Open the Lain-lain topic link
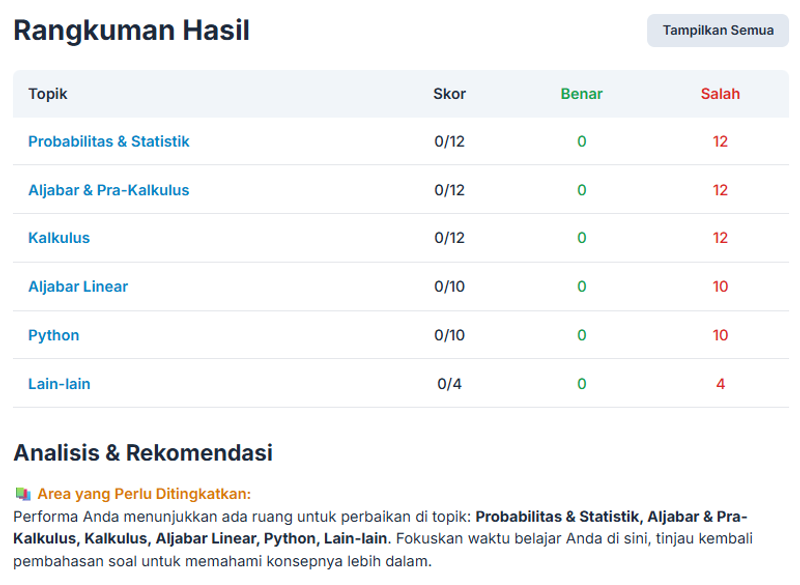Image resolution: width=800 pixels, height=585 pixels. (x=59, y=384)
